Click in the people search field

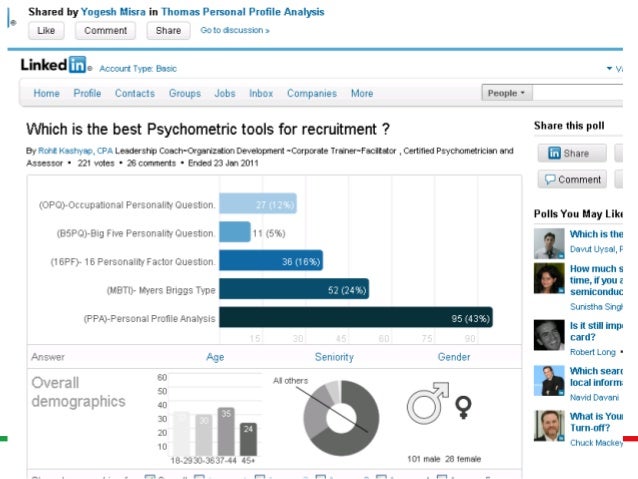577,93
